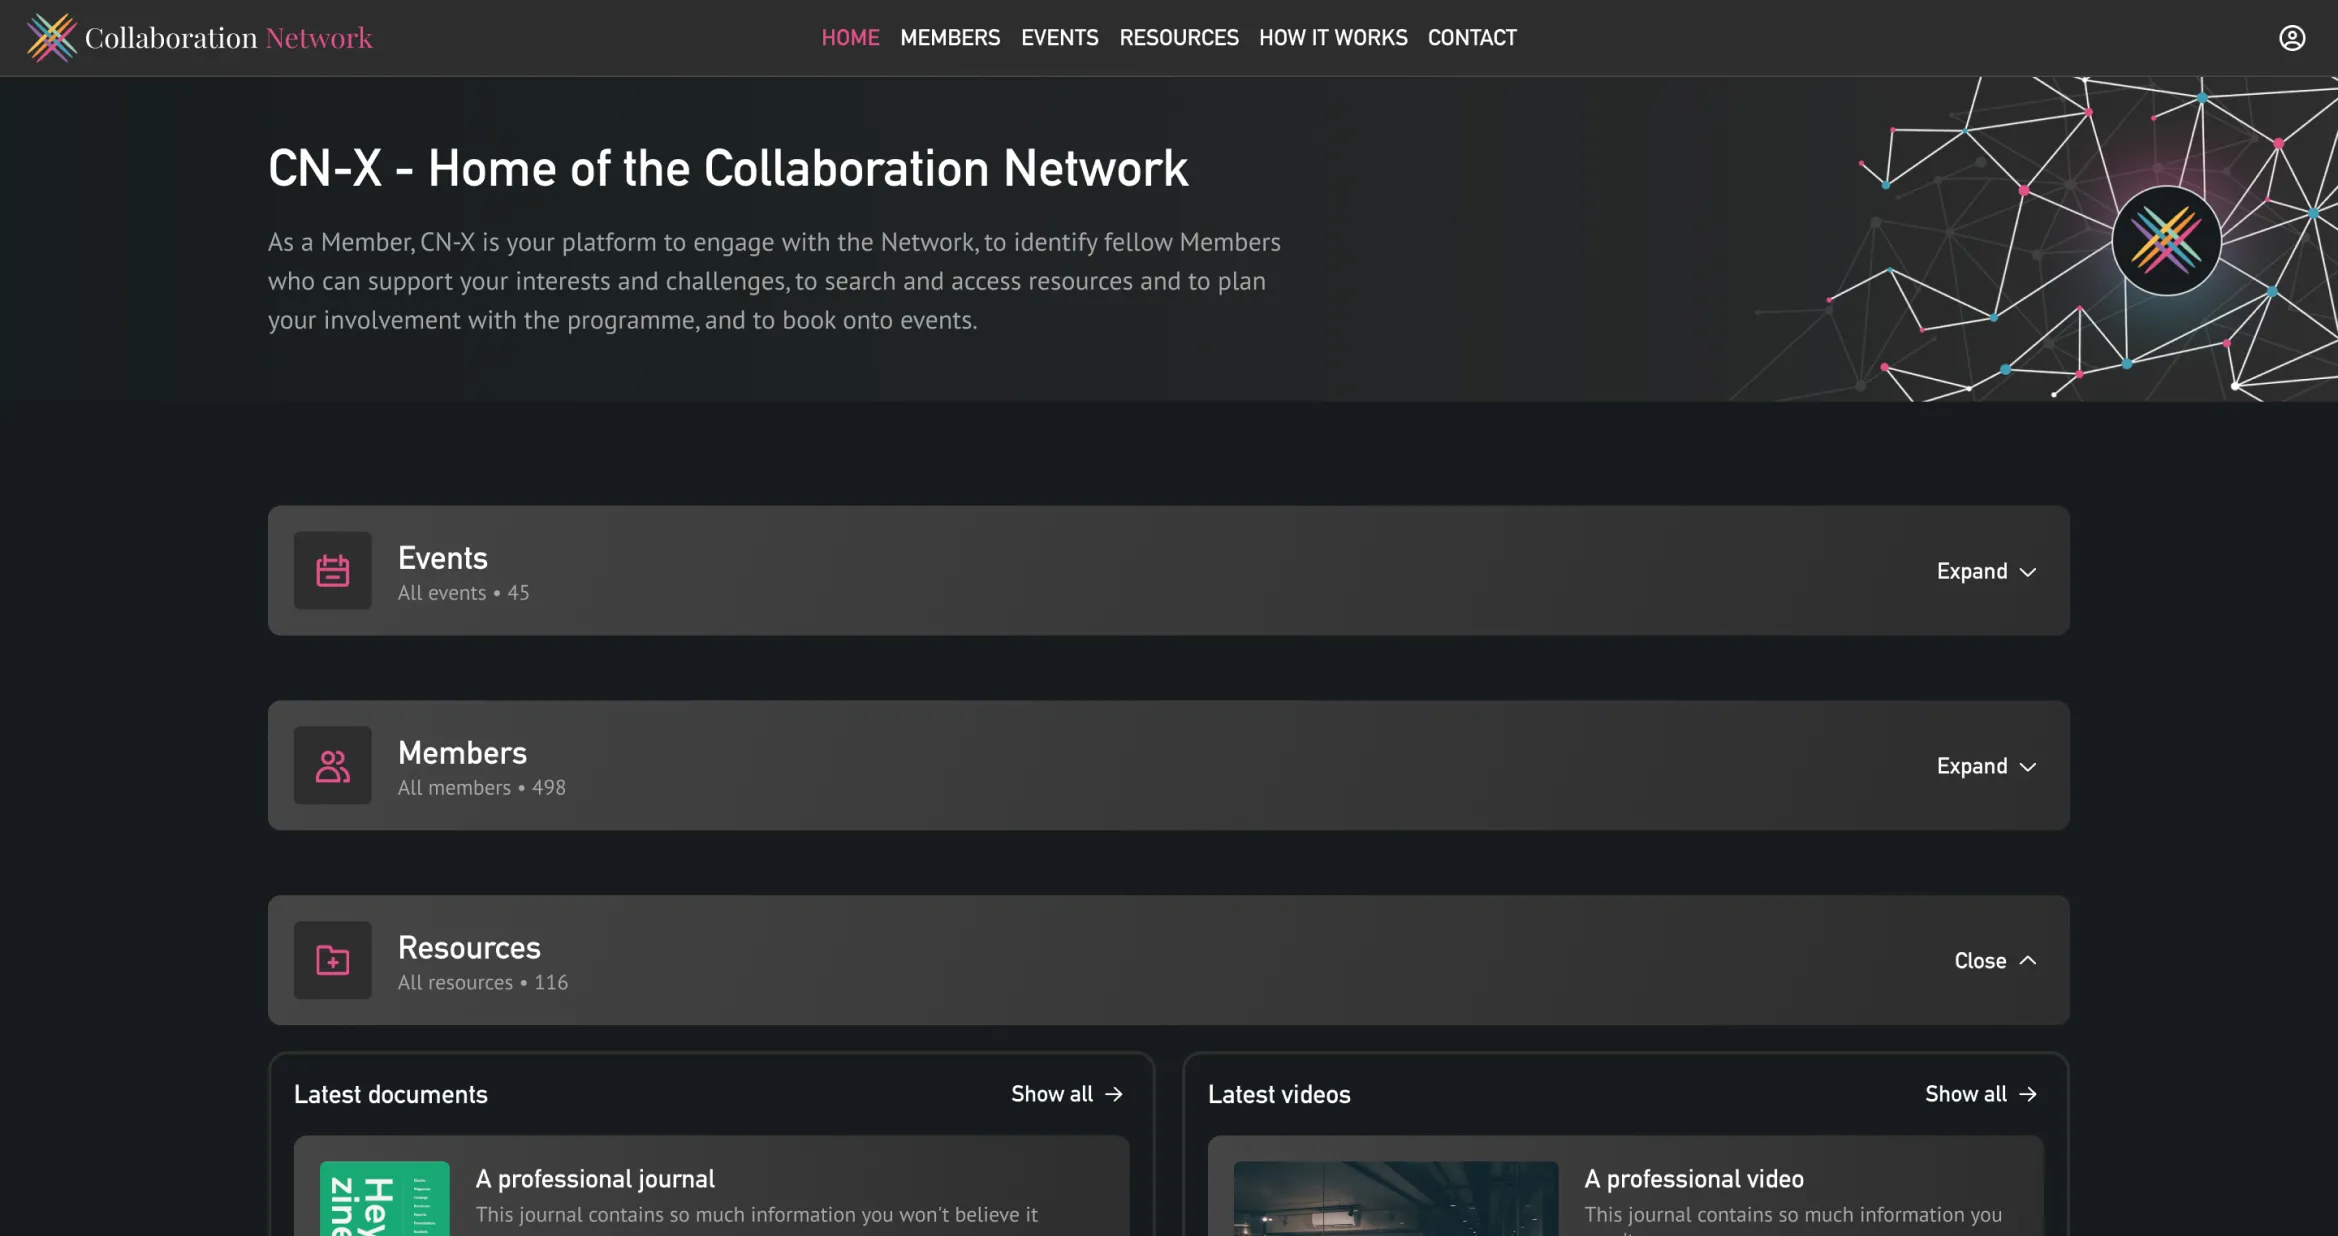Click the arrow beside documents Show all
Image resolution: width=2338 pixels, height=1236 pixels.
click(1114, 1094)
